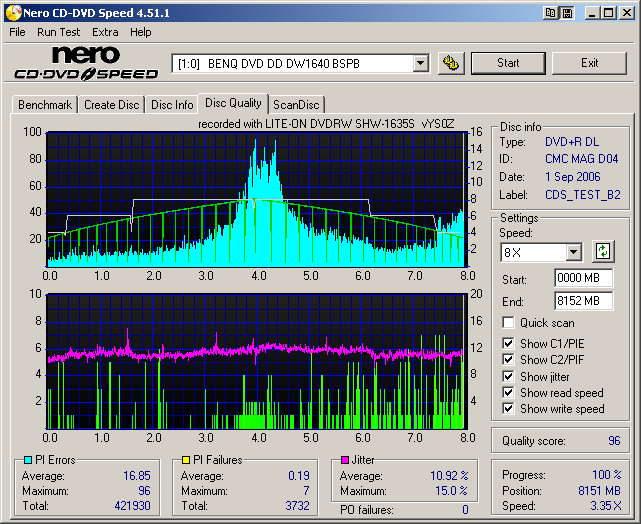Click the Quality score value 96
Screen dimensions: 641x524
point(614,441)
